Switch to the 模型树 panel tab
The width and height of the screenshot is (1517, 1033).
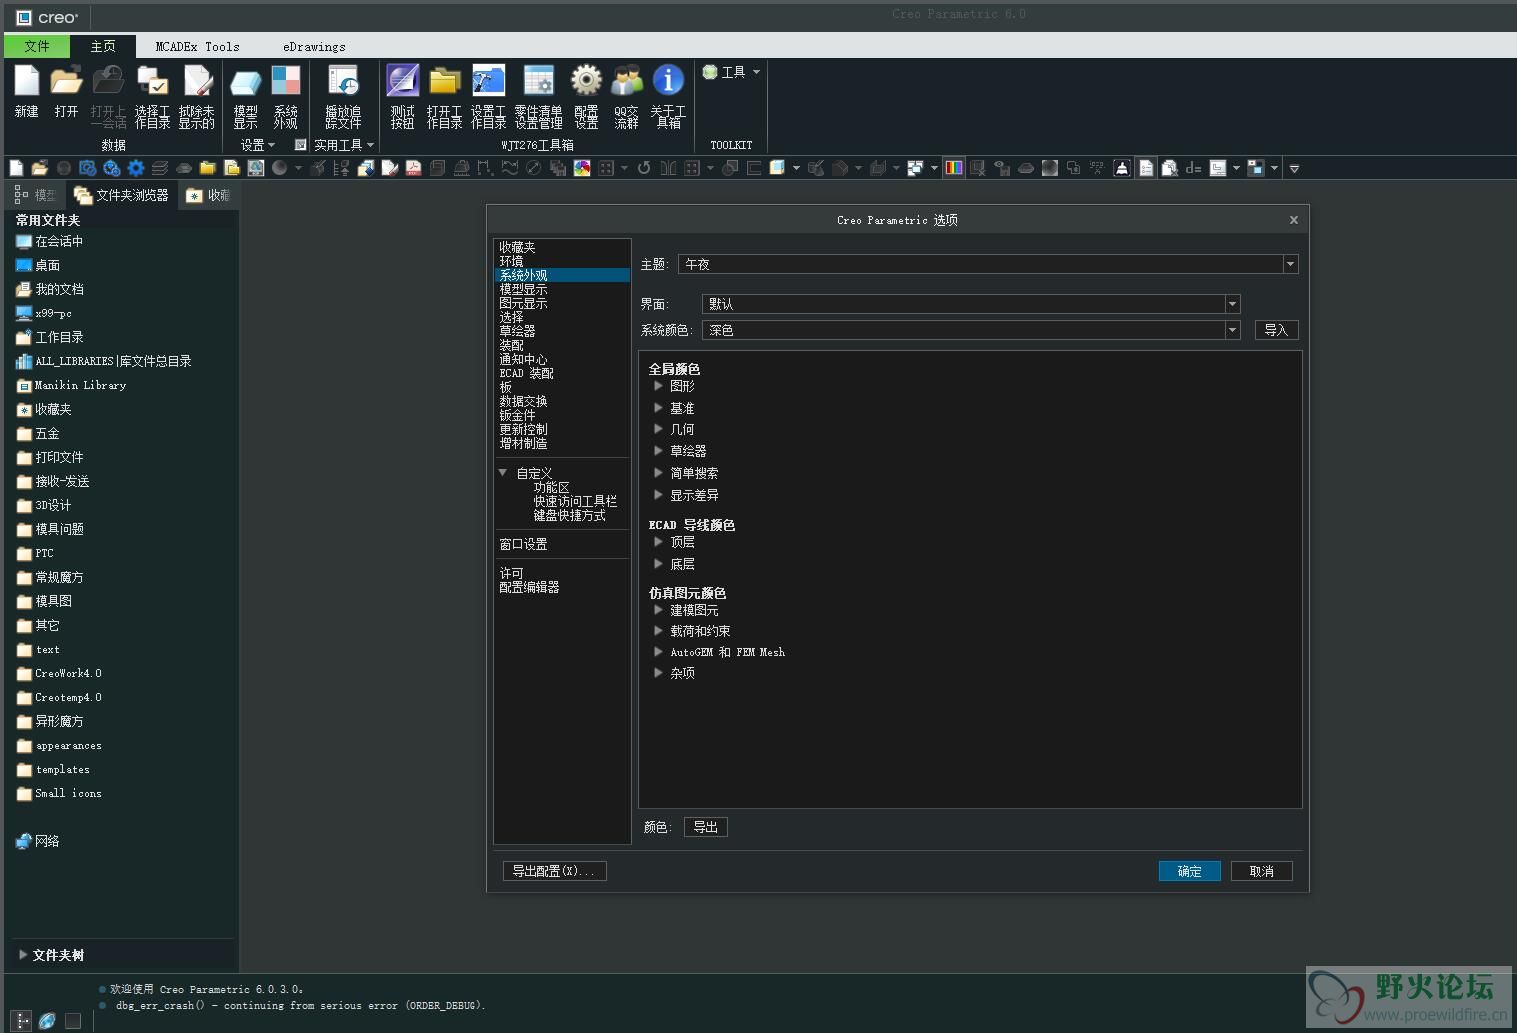point(35,195)
